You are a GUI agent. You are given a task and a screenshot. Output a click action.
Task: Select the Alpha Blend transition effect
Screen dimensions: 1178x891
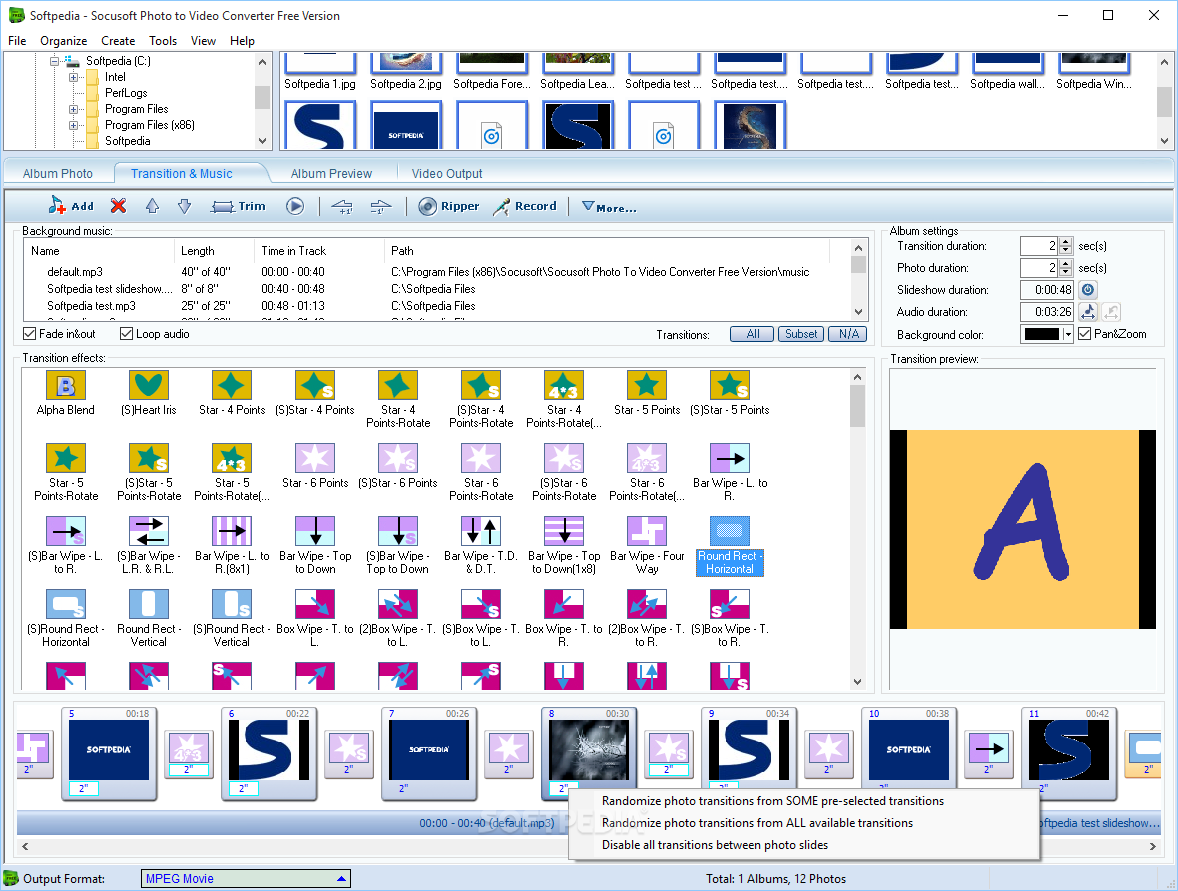pyautogui.click(x=65, y=394)
